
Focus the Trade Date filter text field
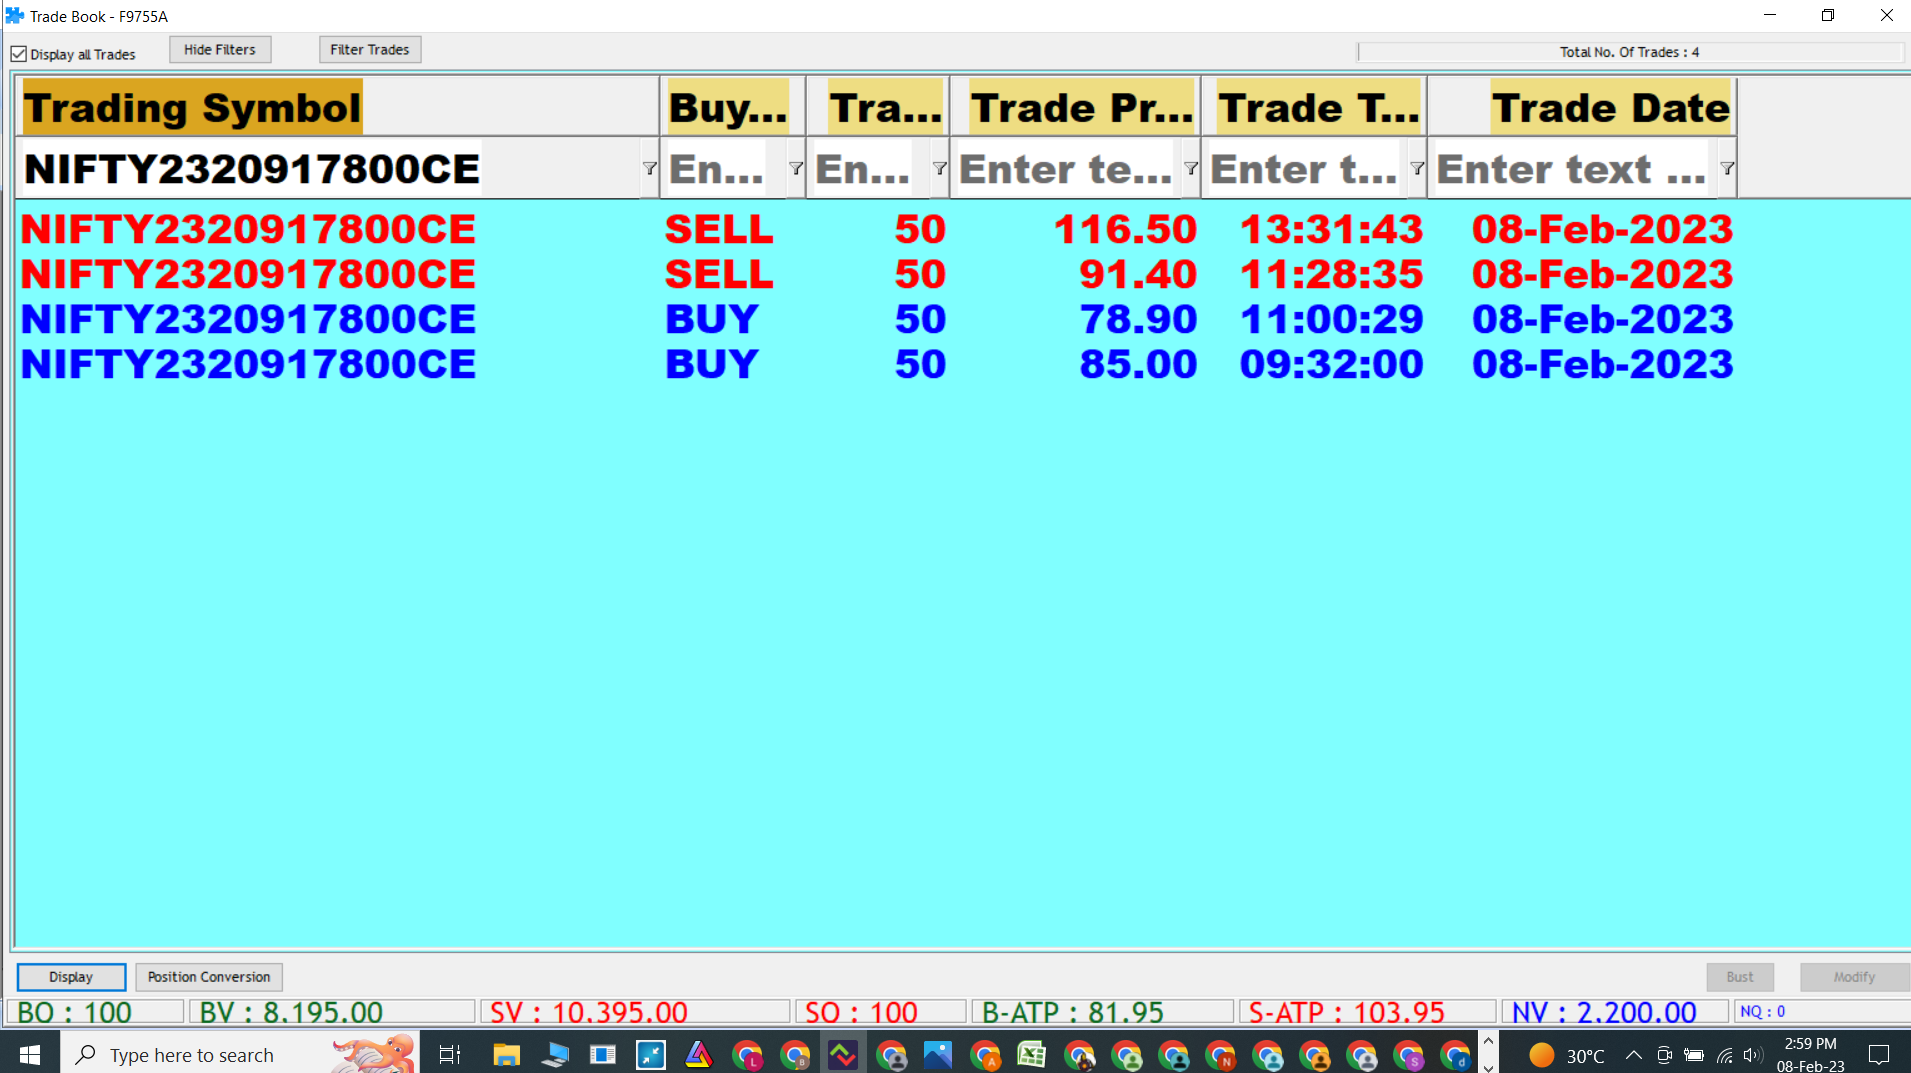pyautogui.click(x=1574, y=169)
